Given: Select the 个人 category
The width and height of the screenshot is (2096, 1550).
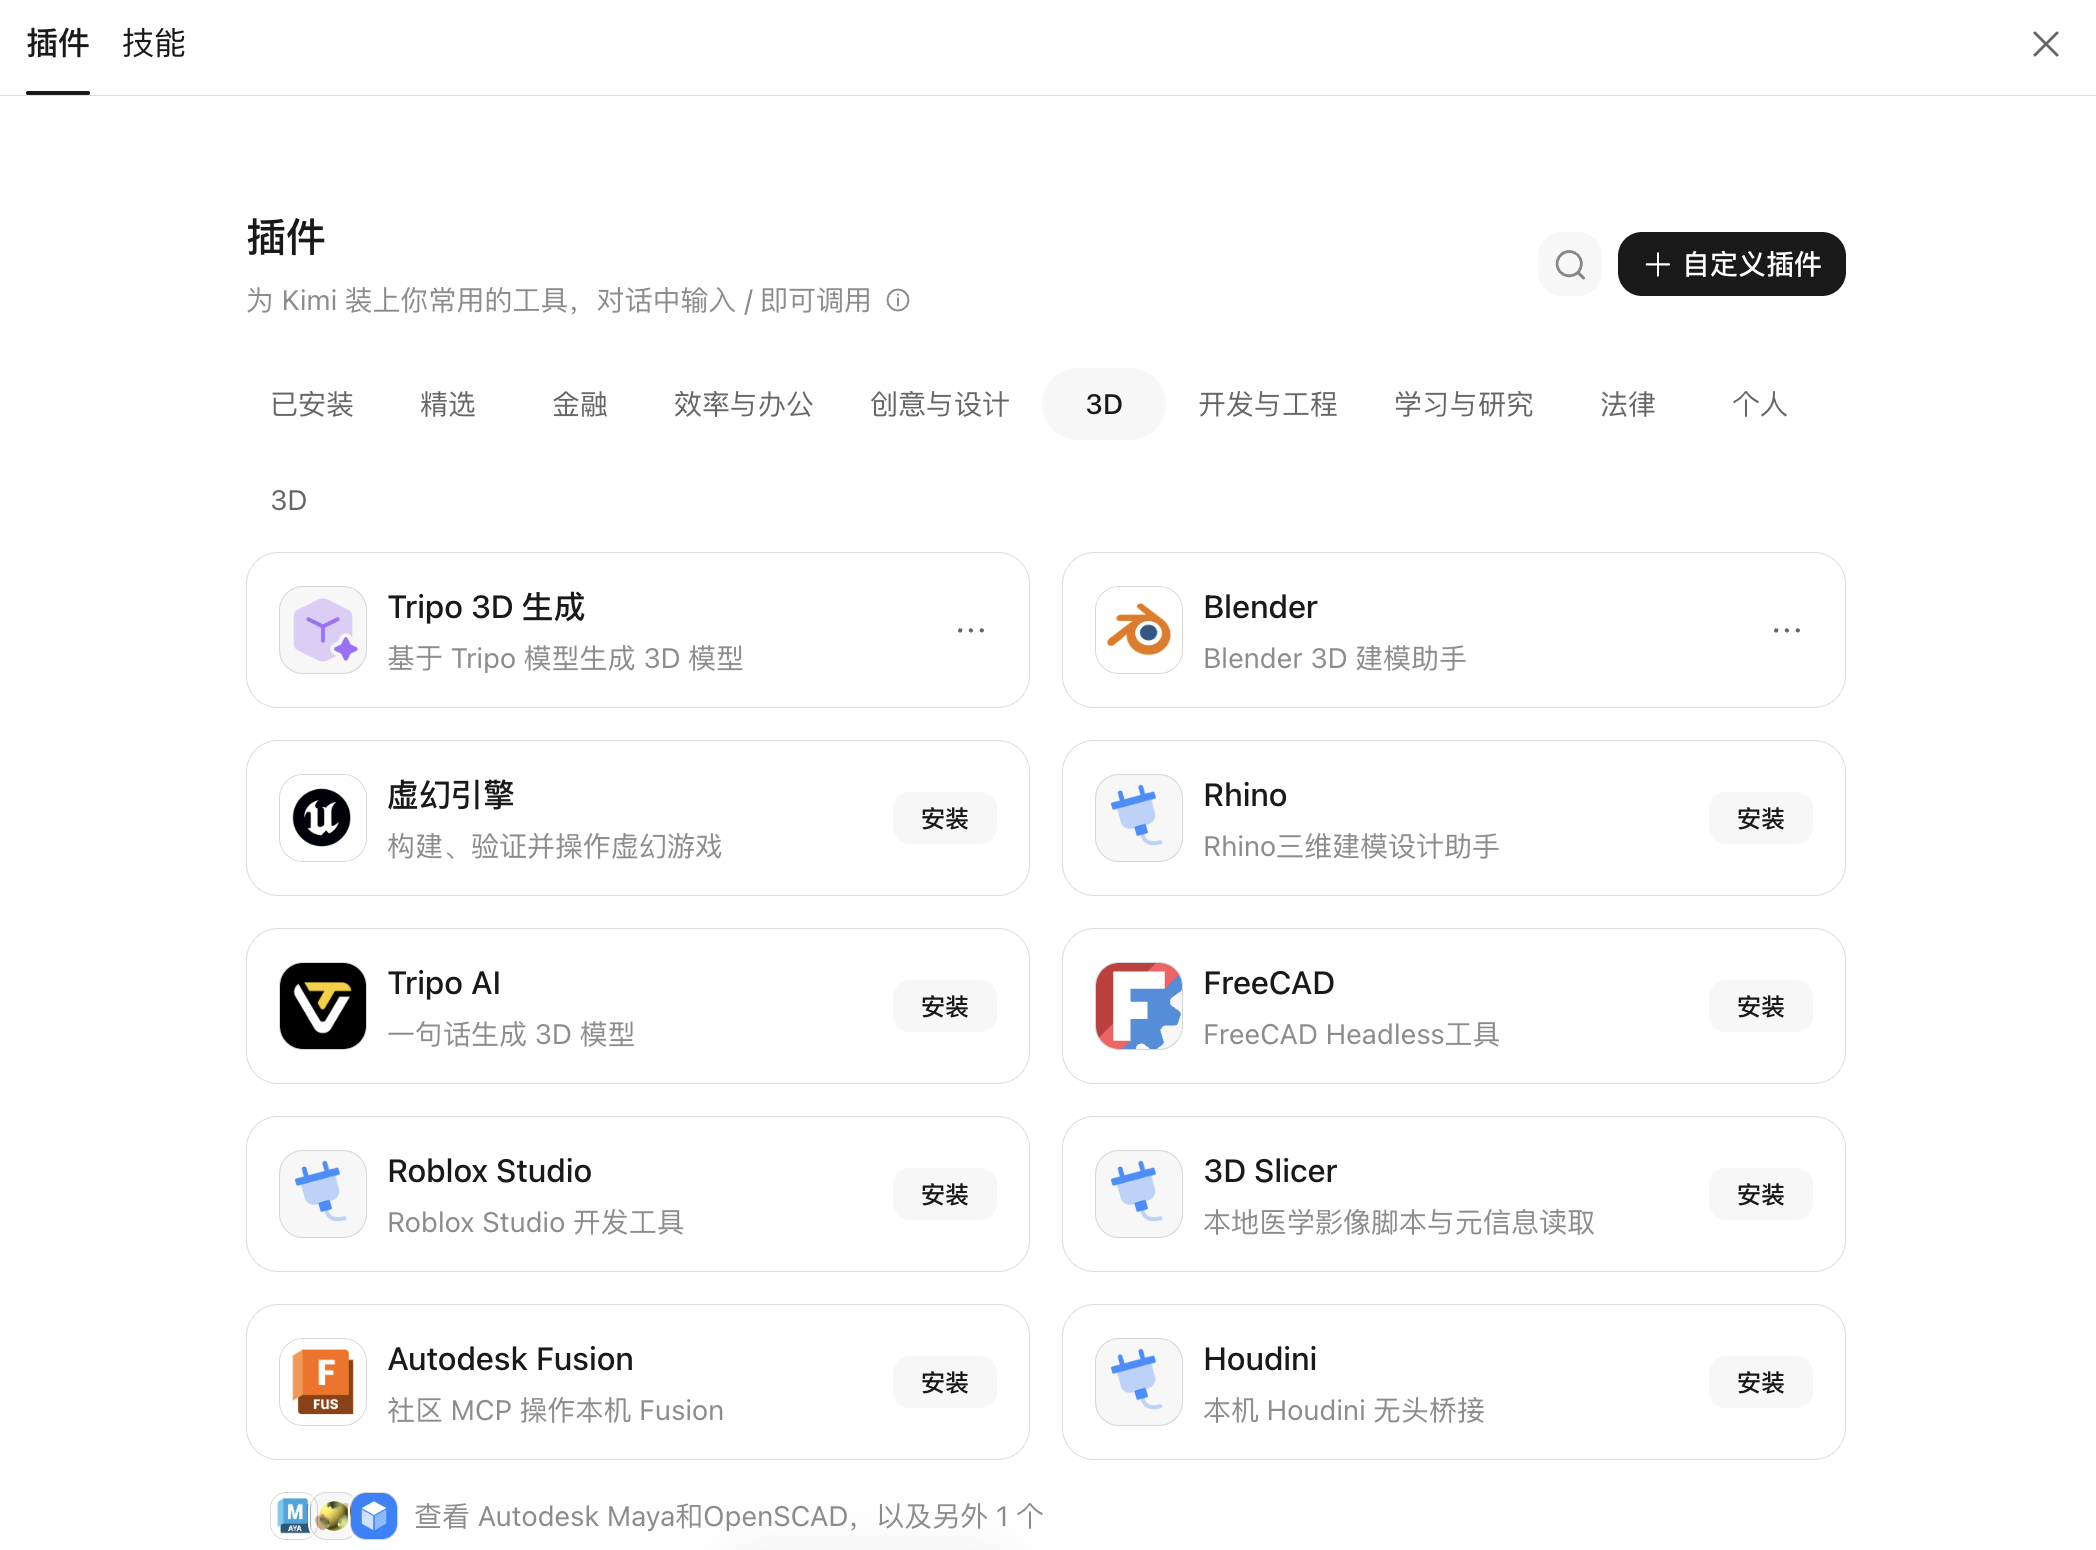Looking at the screenshot, I should pyautogui.click(x=1760, y=404).
